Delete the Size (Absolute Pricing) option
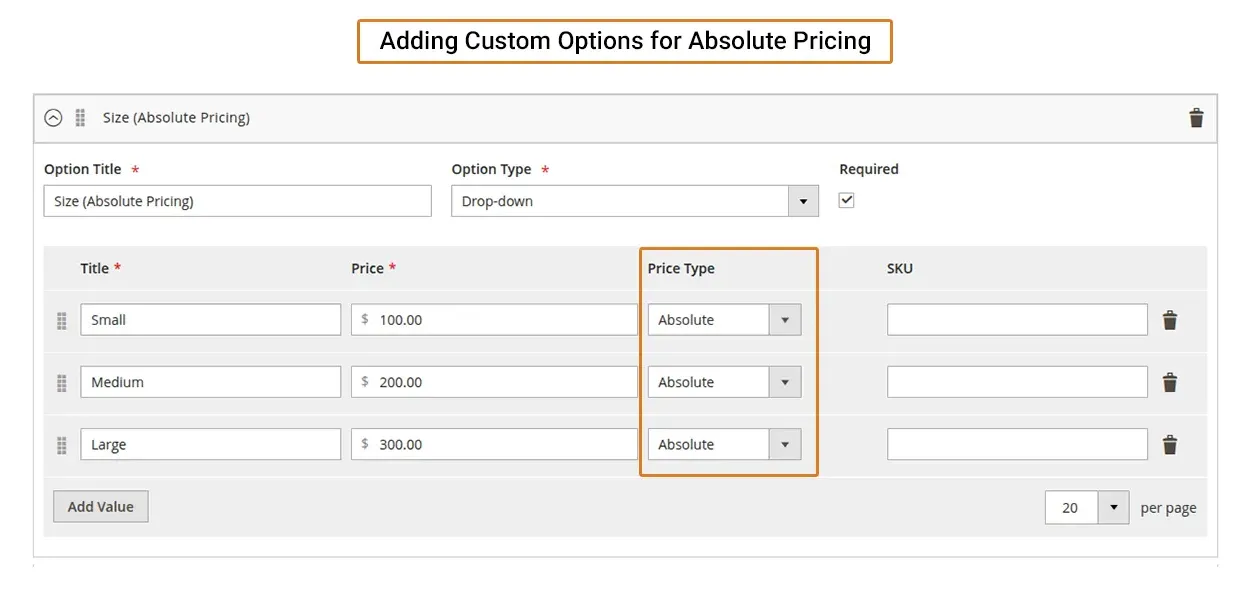 [x=1196, y=118]
